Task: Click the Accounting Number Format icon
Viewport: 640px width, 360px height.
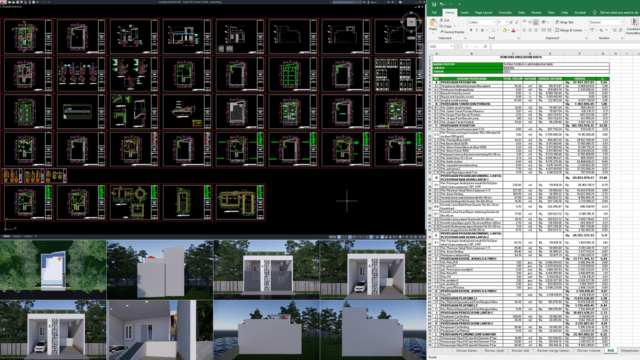Action: pos(592,30)
